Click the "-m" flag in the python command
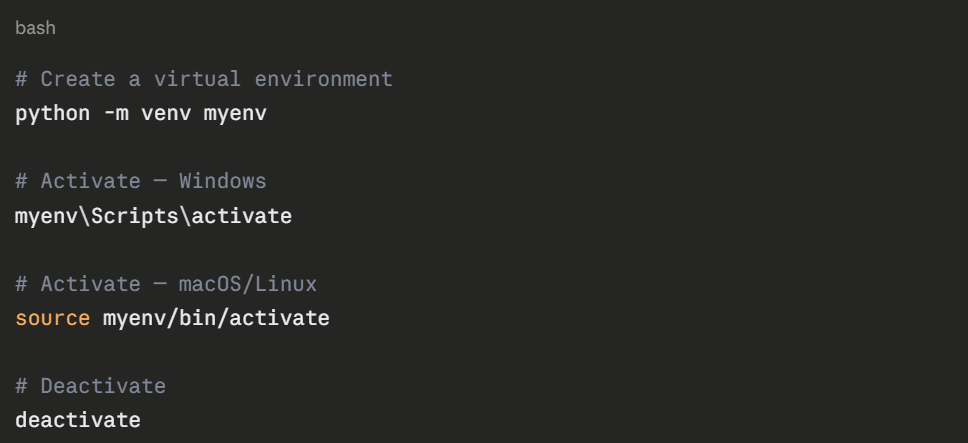The image size is (968, 443). pos(116,113)
